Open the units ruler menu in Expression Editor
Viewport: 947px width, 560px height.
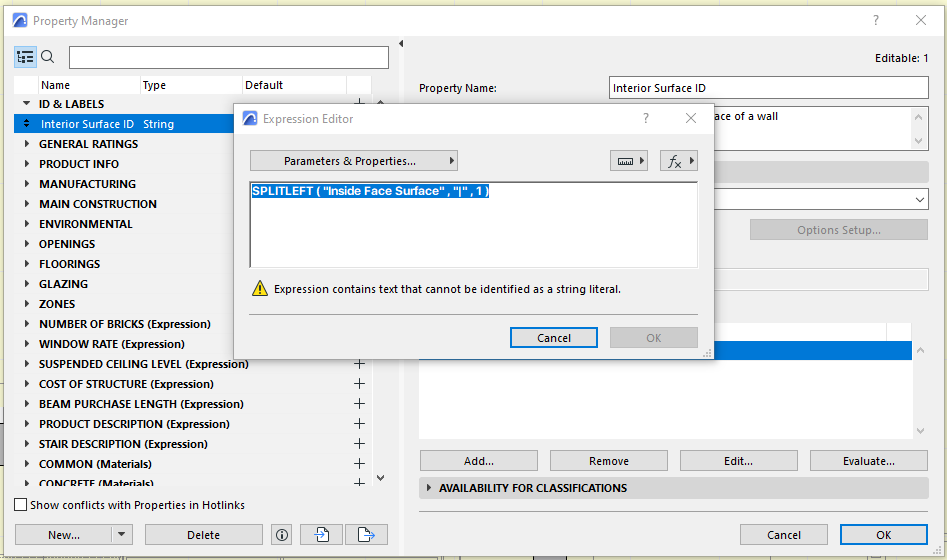click(x=629, y=161)
